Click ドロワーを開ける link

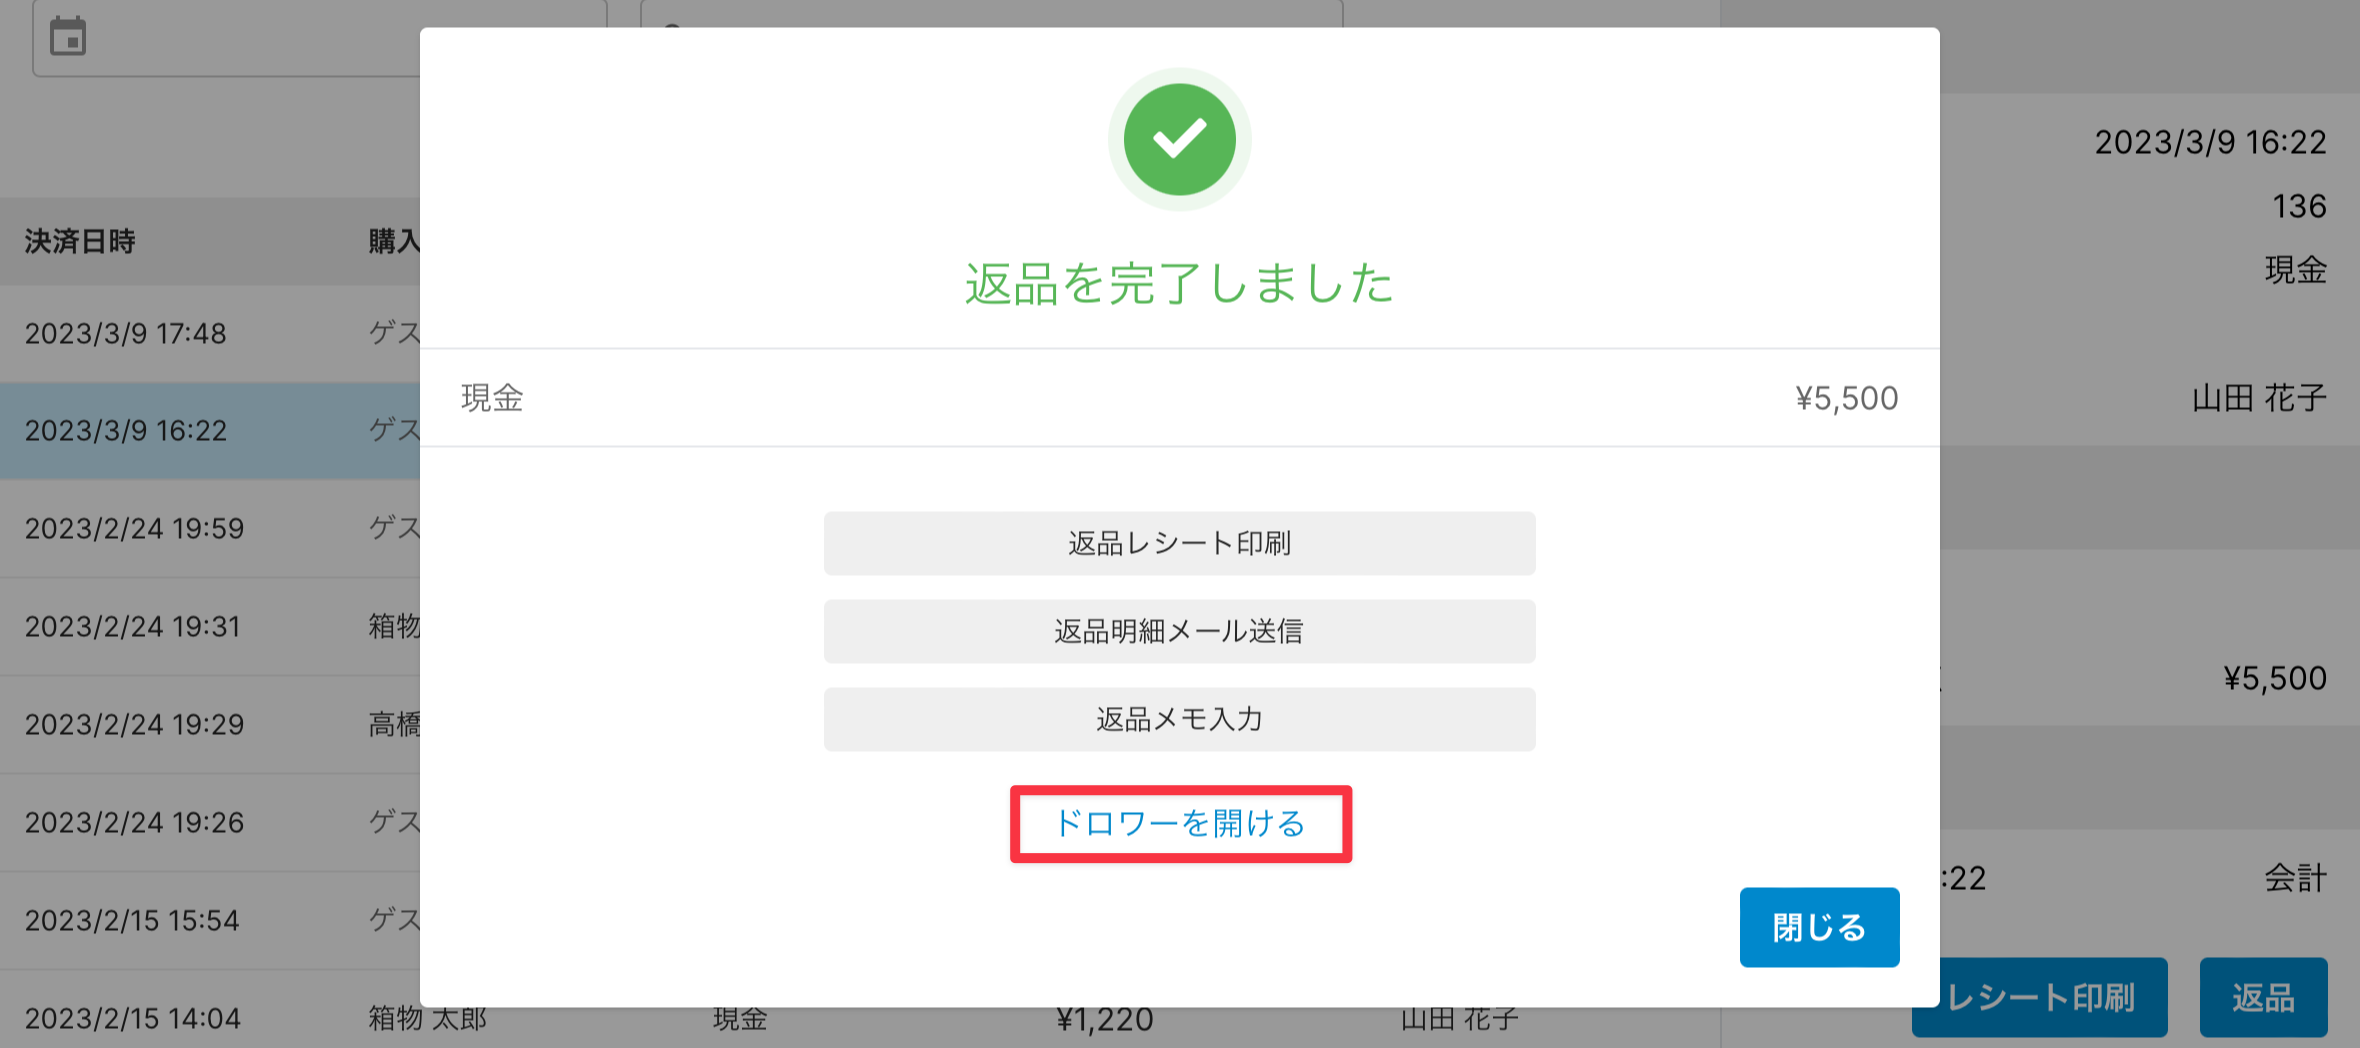click(1180, 824)
